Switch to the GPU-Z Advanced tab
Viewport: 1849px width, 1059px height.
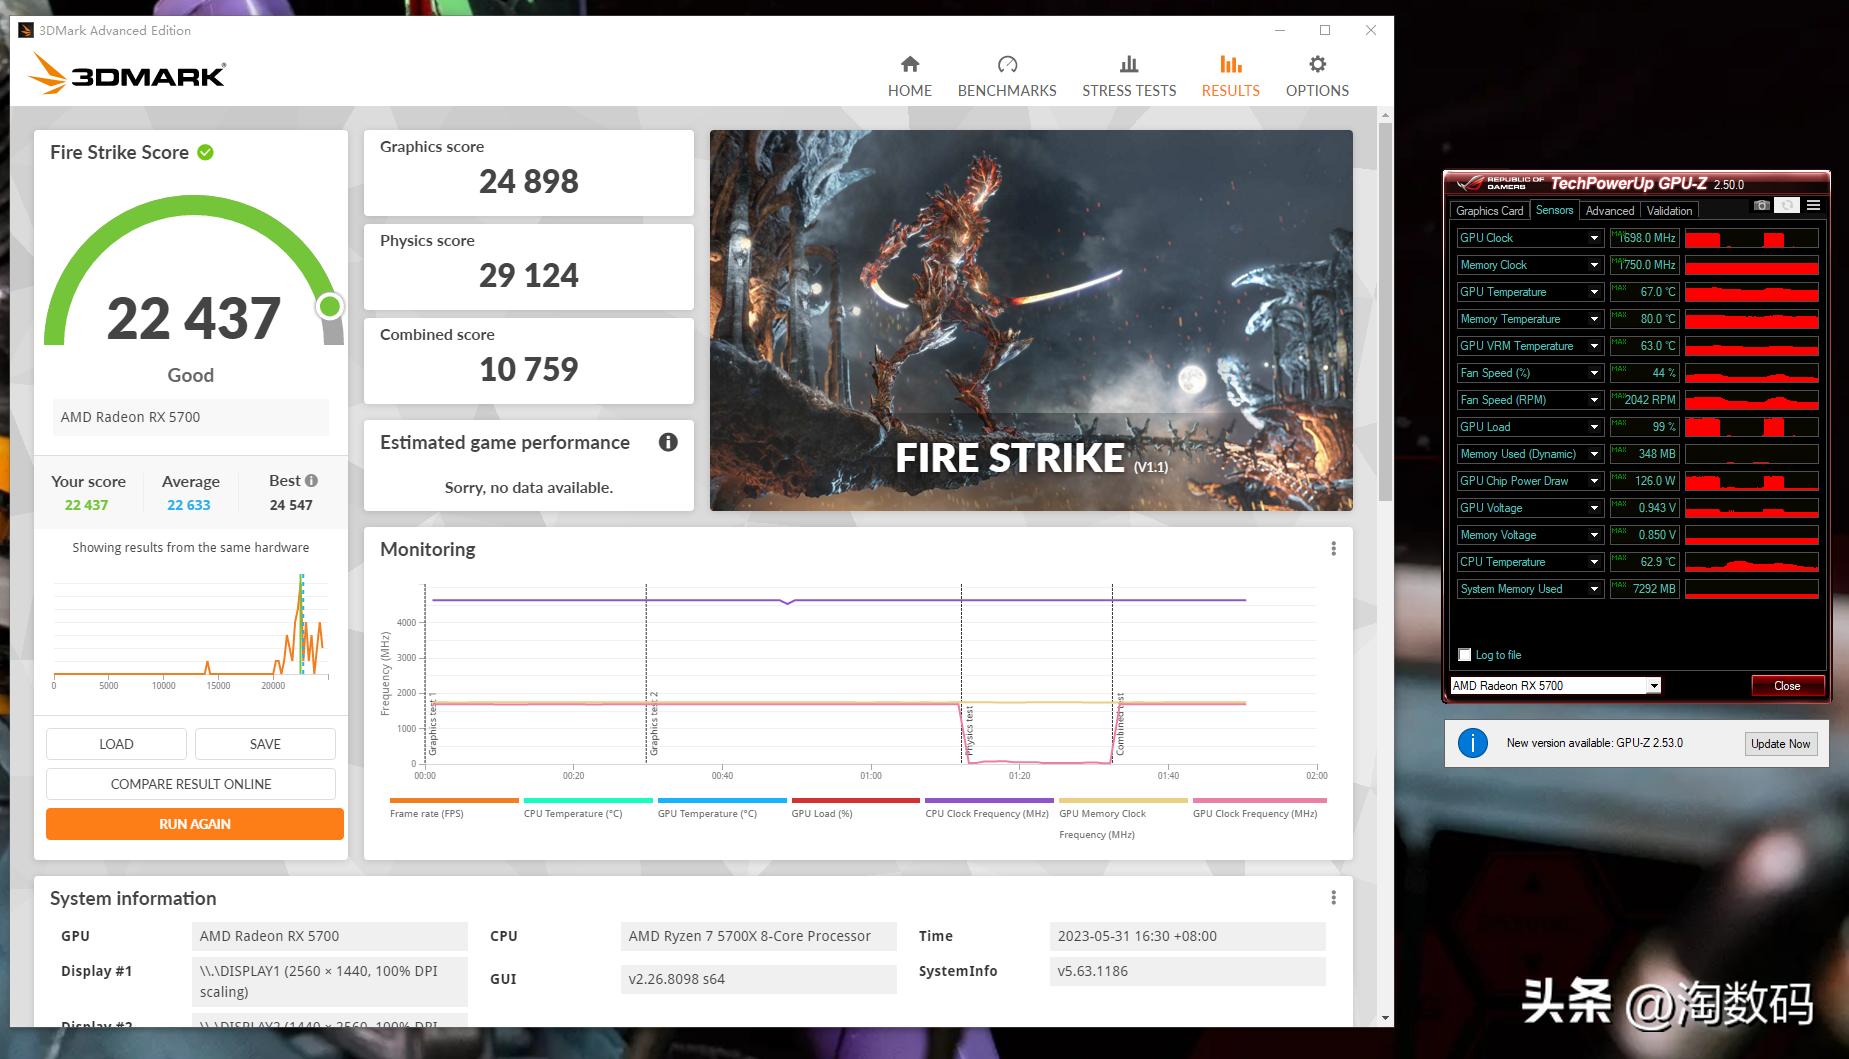[x=1609, y=211]
